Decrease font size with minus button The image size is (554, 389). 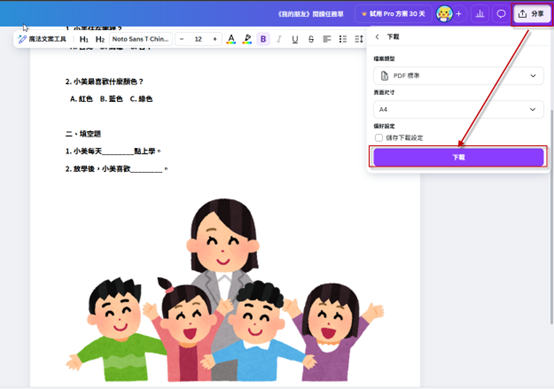click(182, 39)
